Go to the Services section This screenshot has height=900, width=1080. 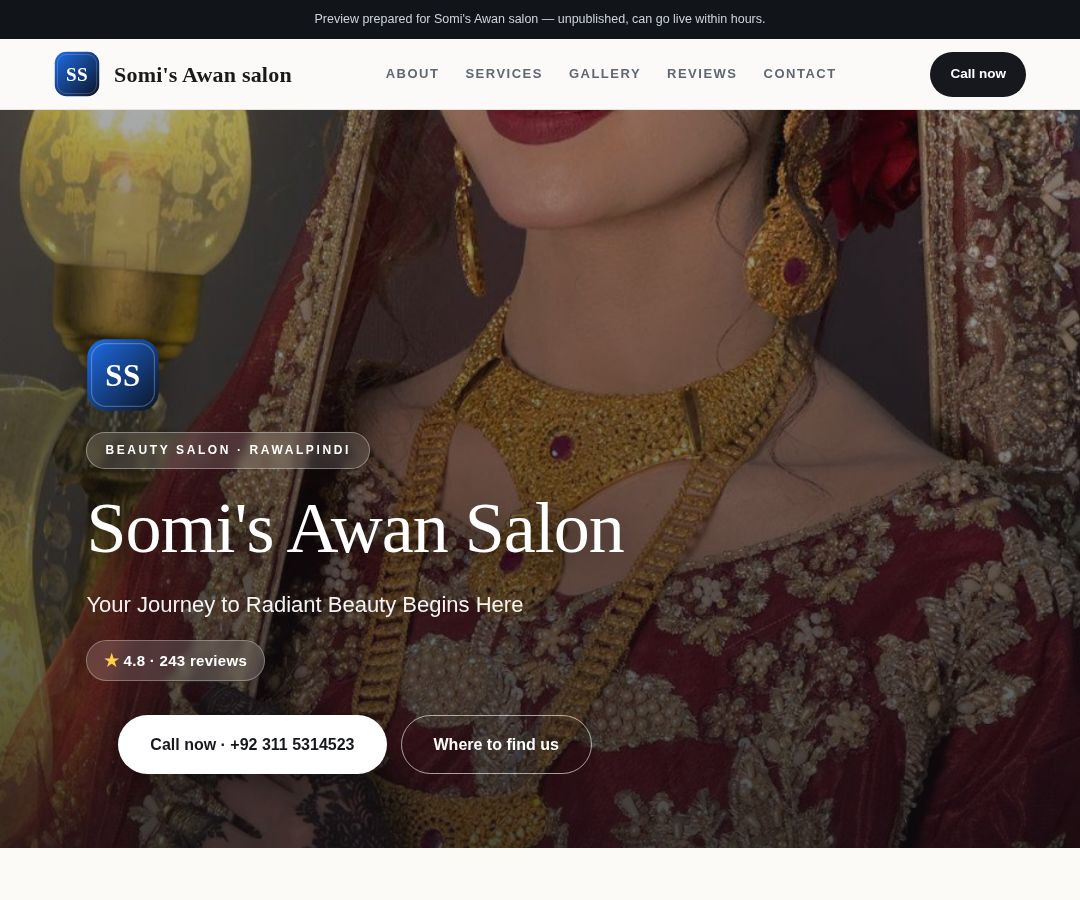tap(503, 74)
